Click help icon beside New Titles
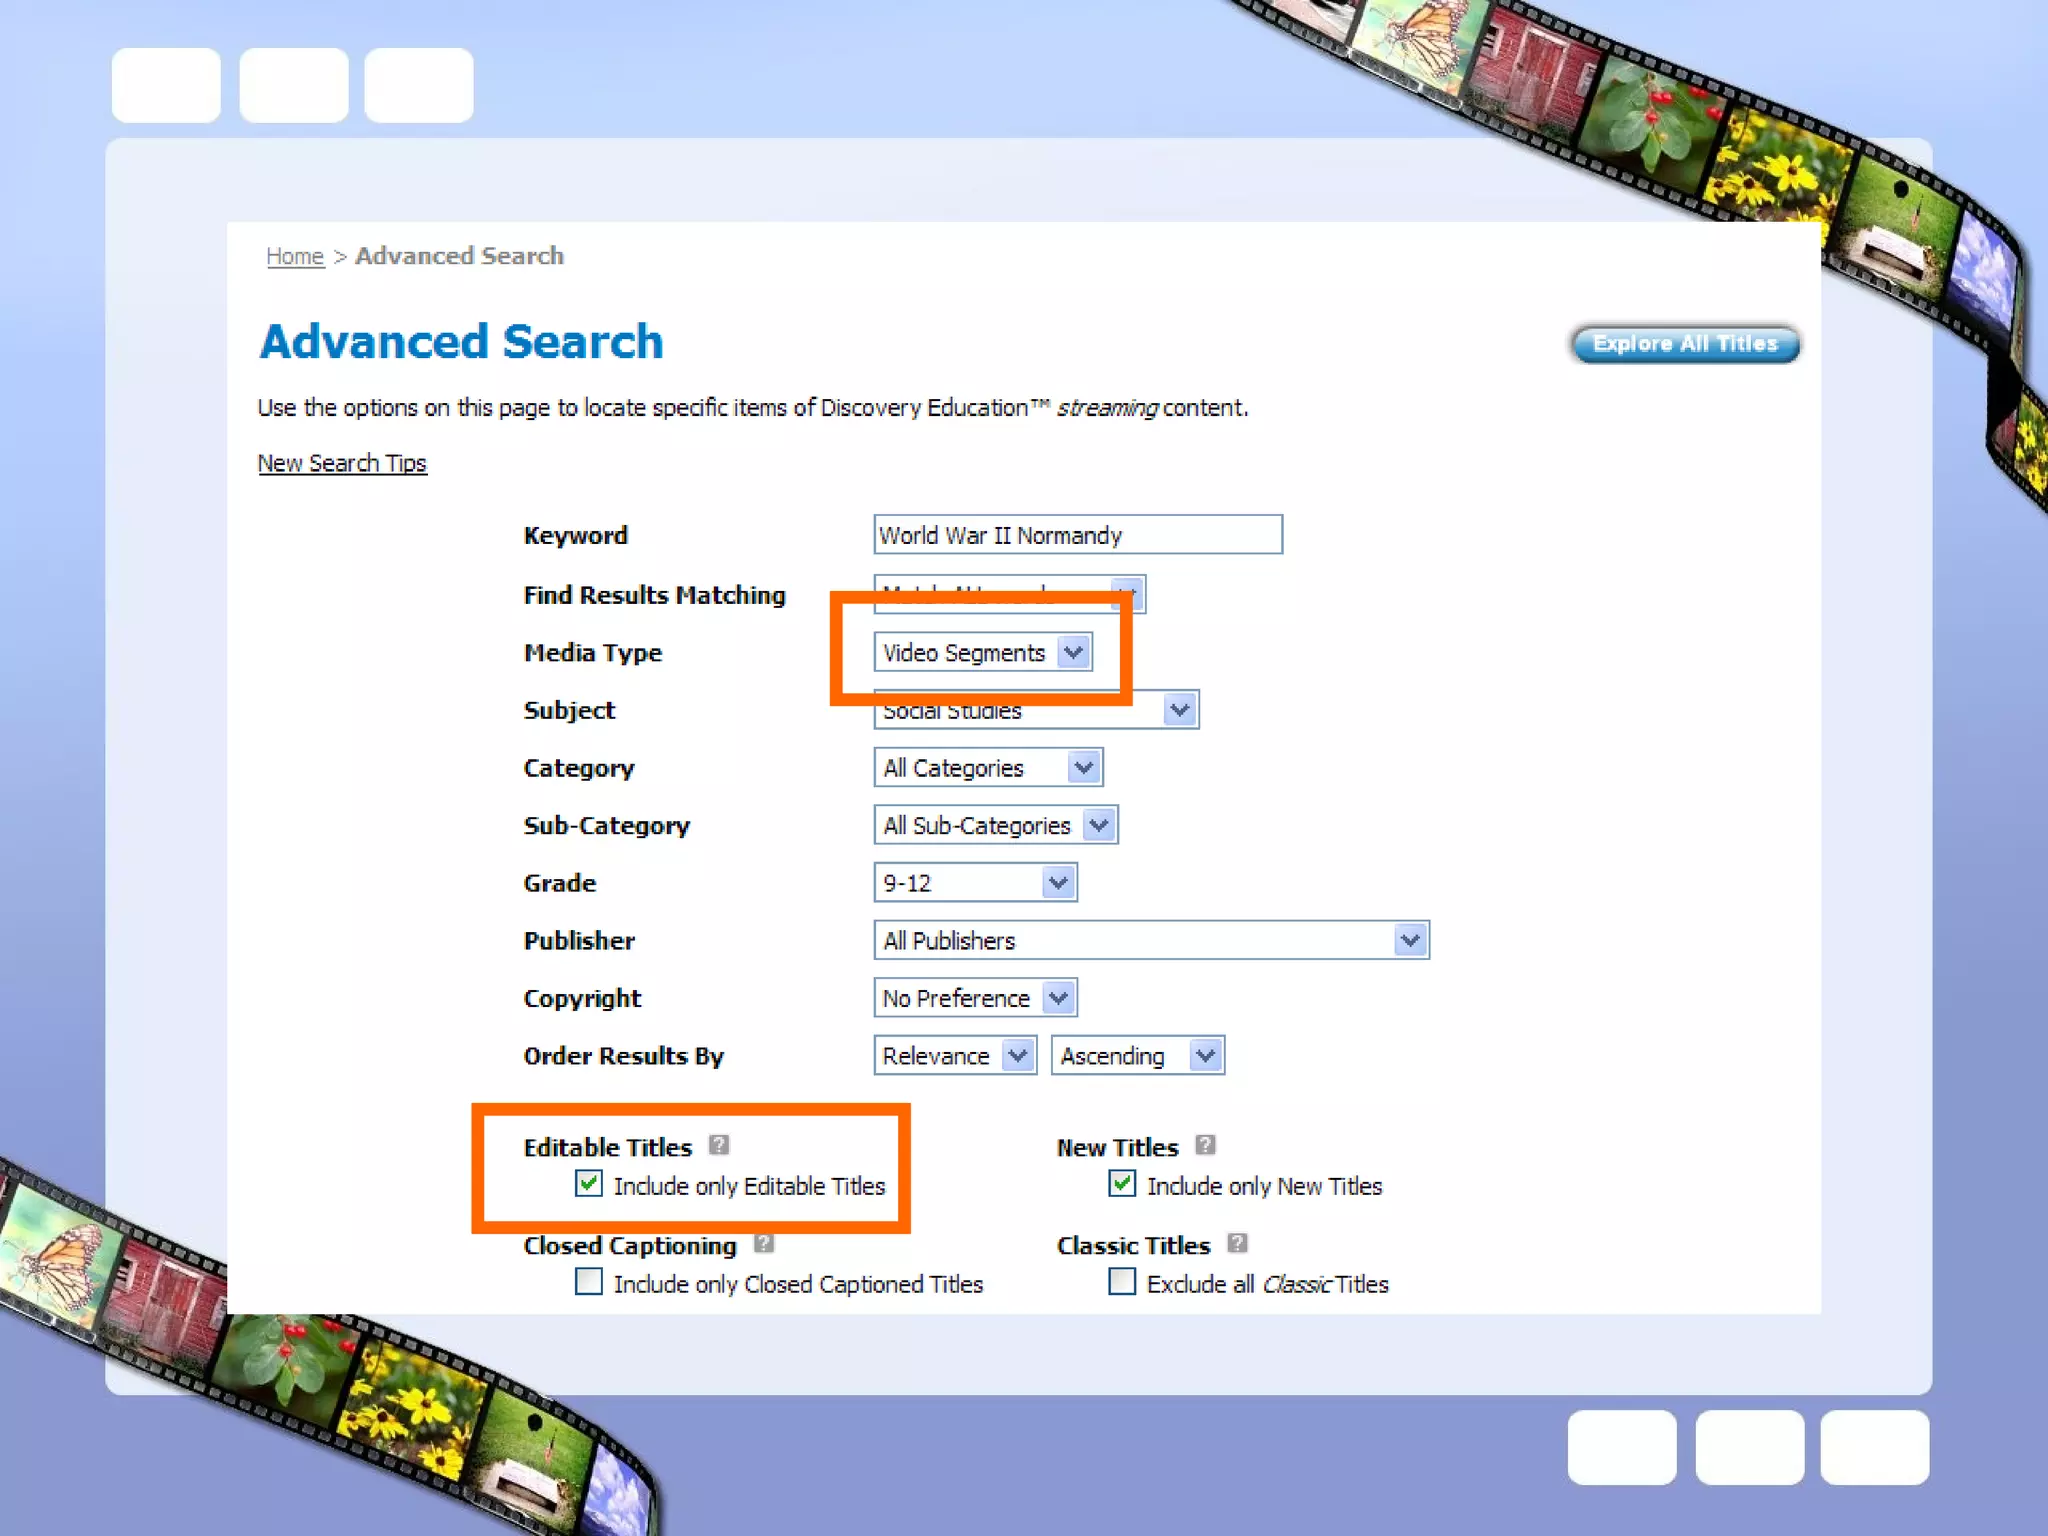 pos(1205,1145)
